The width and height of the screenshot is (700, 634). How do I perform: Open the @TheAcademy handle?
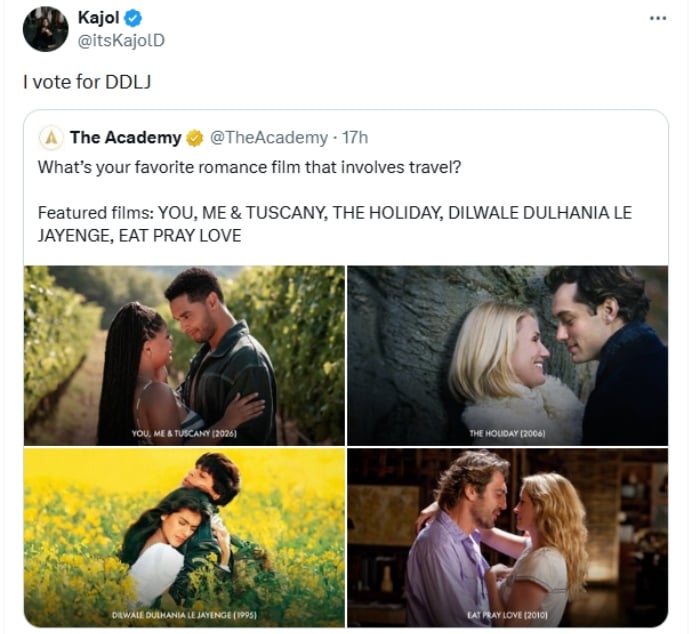pos(269,138)
